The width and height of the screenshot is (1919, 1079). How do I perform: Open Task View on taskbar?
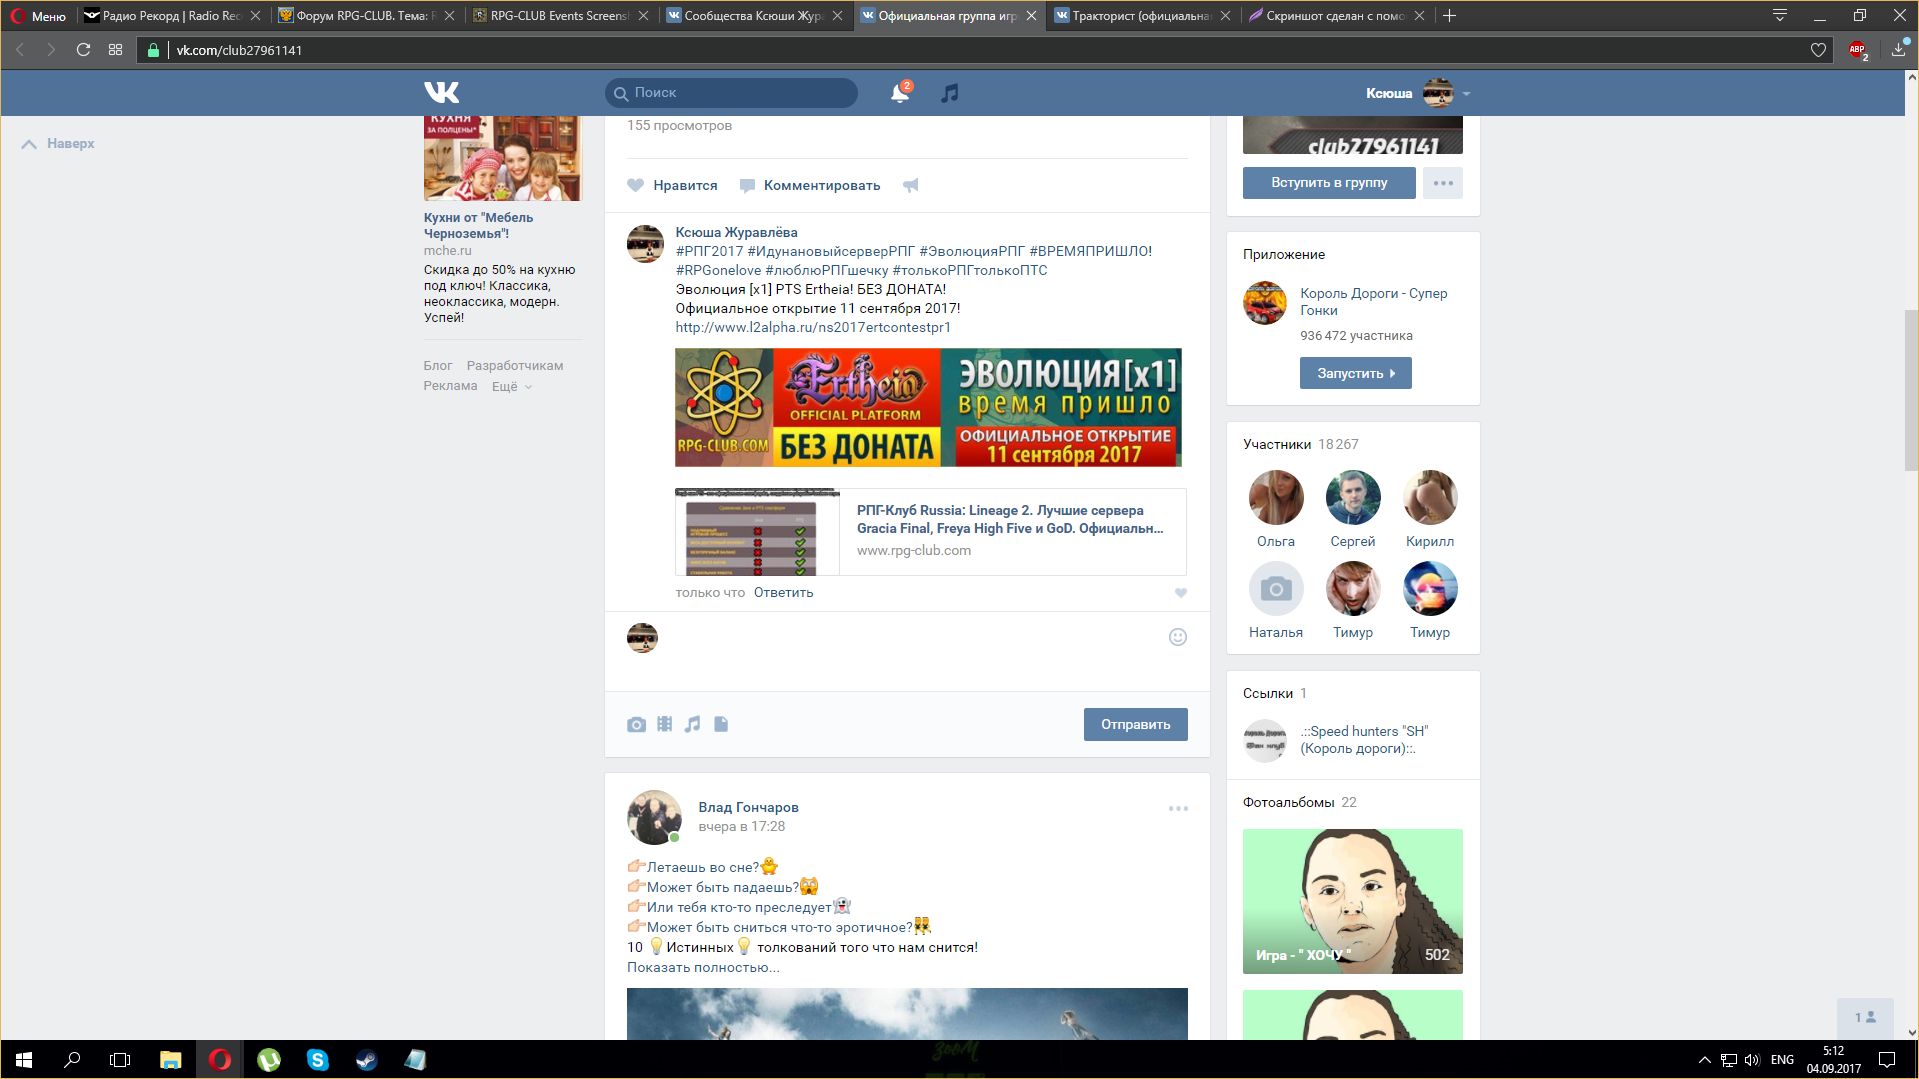tap(120, 1060)
